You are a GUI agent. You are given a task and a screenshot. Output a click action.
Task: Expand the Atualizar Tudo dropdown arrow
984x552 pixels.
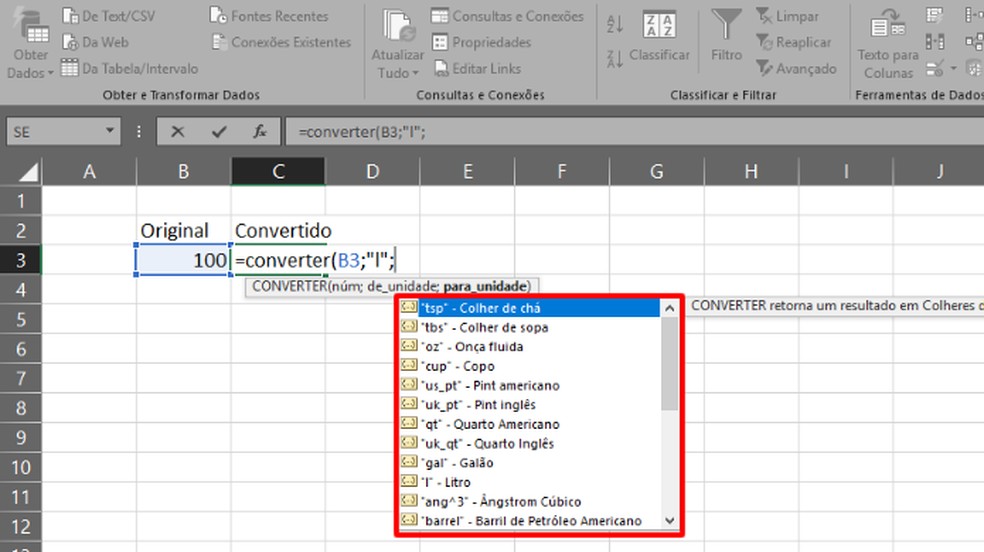click(415, 73)
